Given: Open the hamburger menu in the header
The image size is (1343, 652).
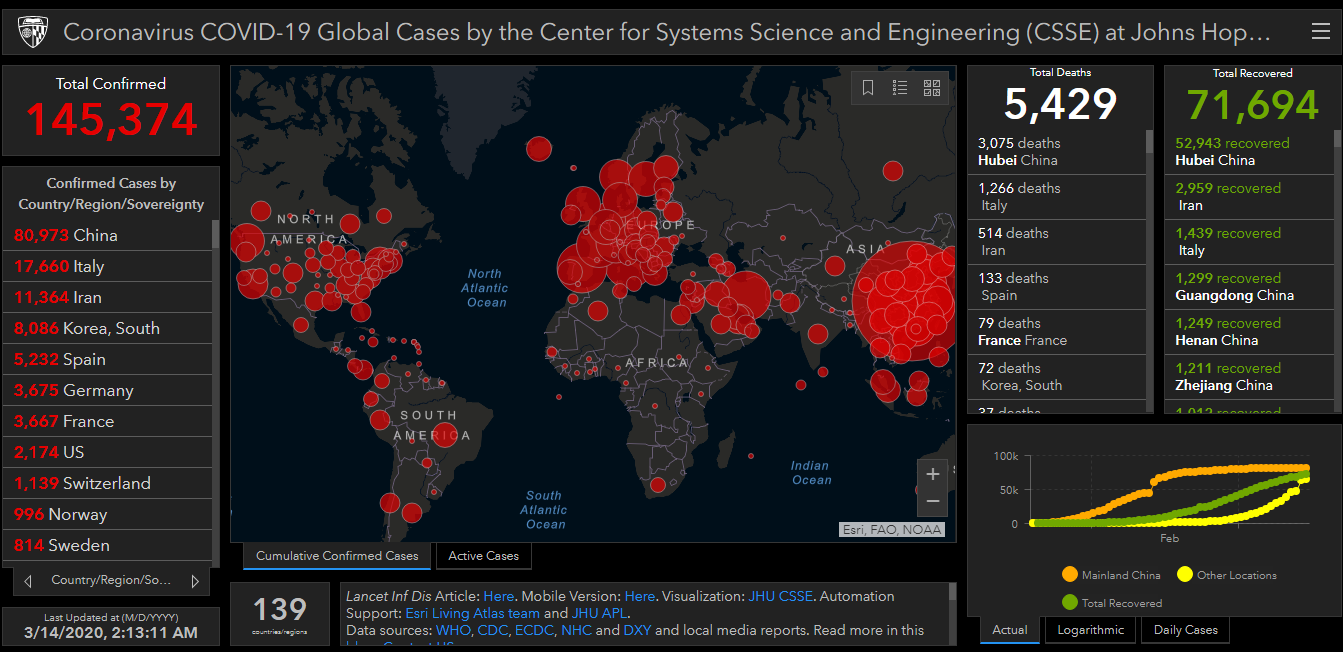Looking at the screenshot, I should point(1320,33).
